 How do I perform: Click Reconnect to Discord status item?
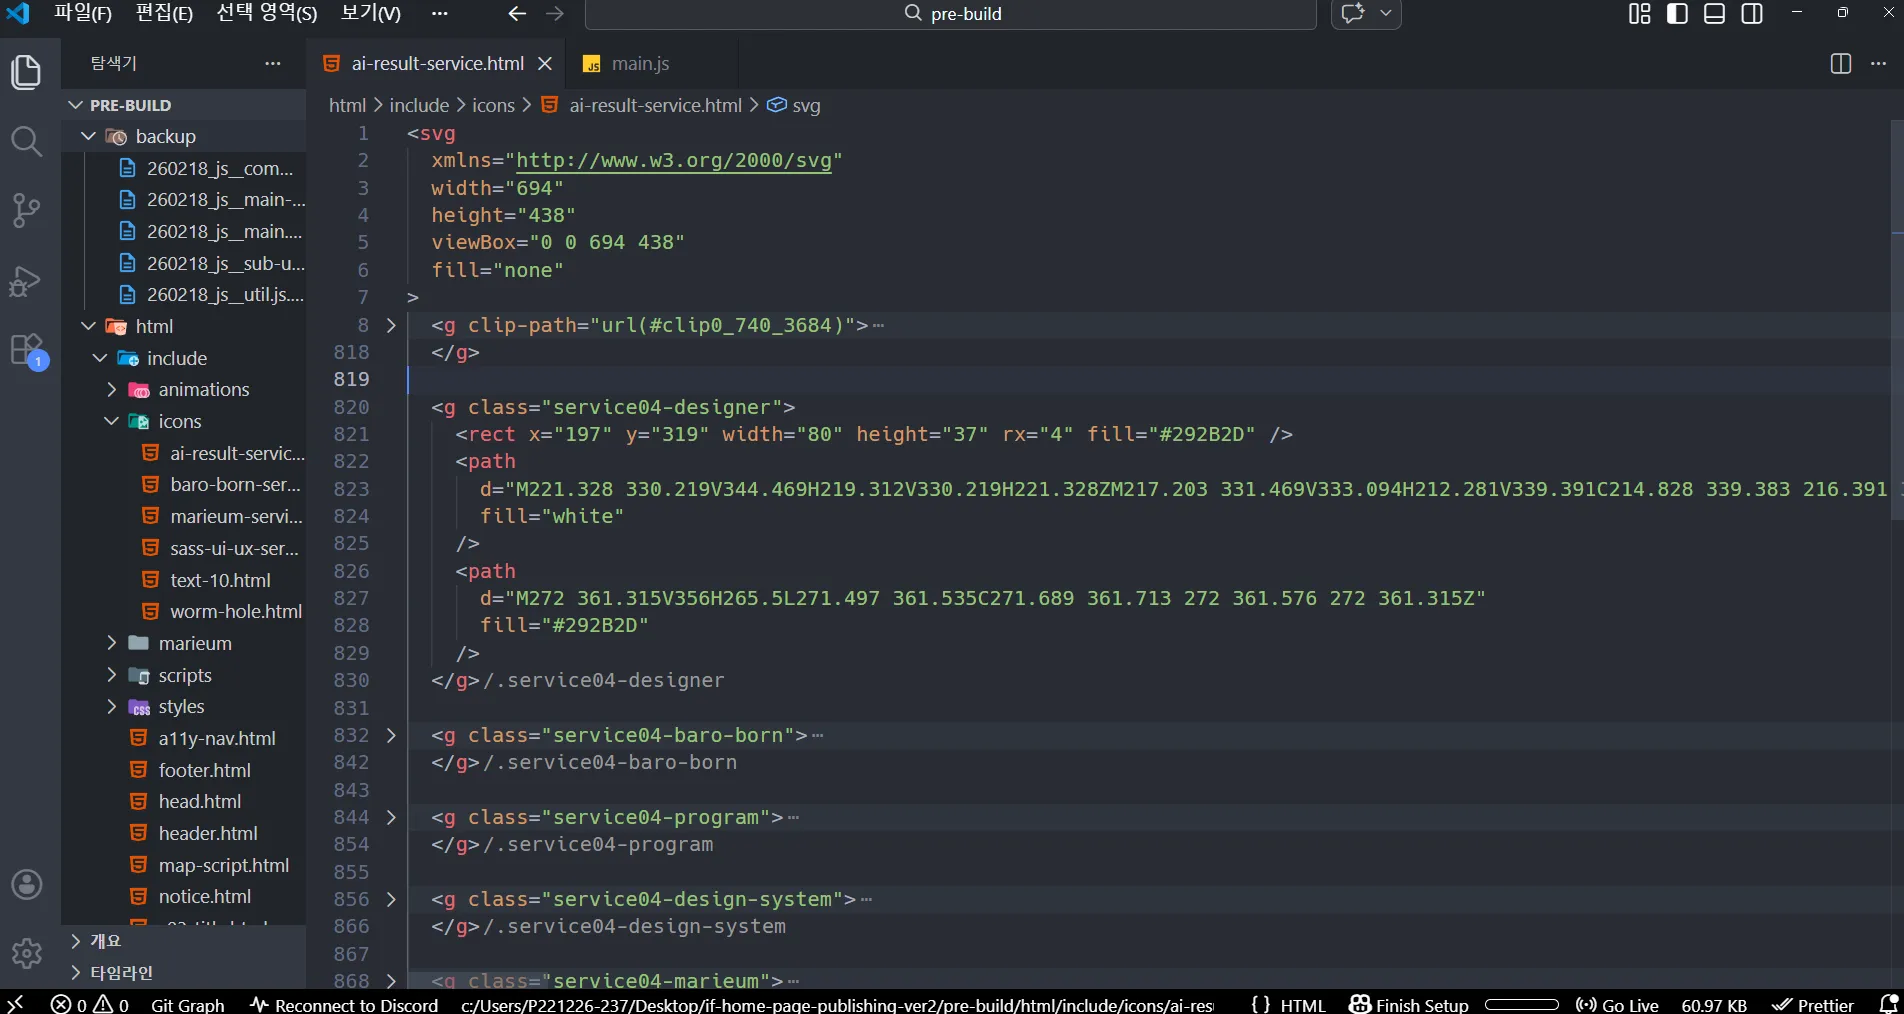click(x=344, y=1004)
